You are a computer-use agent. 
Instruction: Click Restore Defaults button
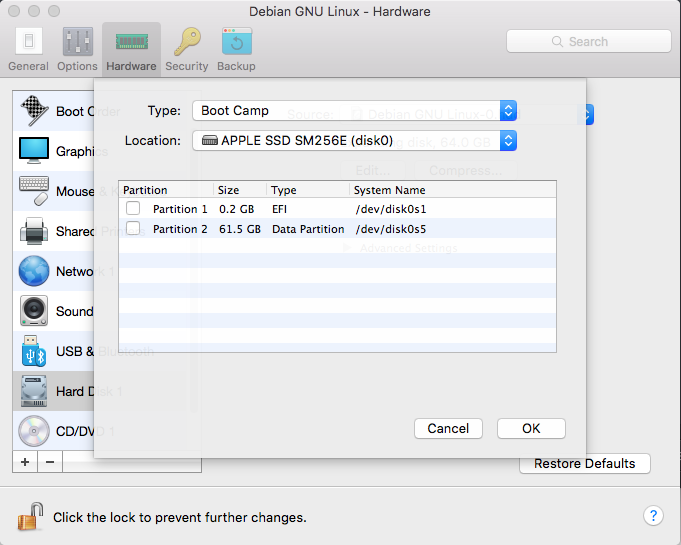[584, 464]
